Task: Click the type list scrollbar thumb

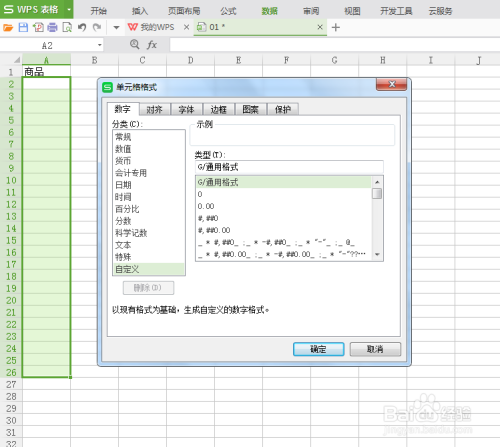Action: (x=377, y=193)
